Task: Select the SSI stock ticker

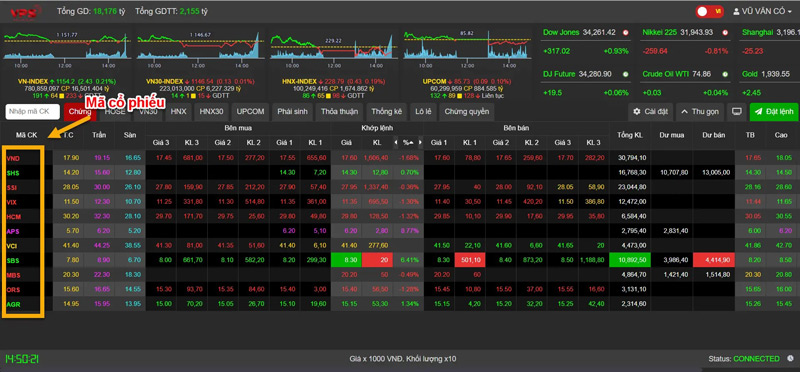Action: pyautogui.click(x=12, y=188)
